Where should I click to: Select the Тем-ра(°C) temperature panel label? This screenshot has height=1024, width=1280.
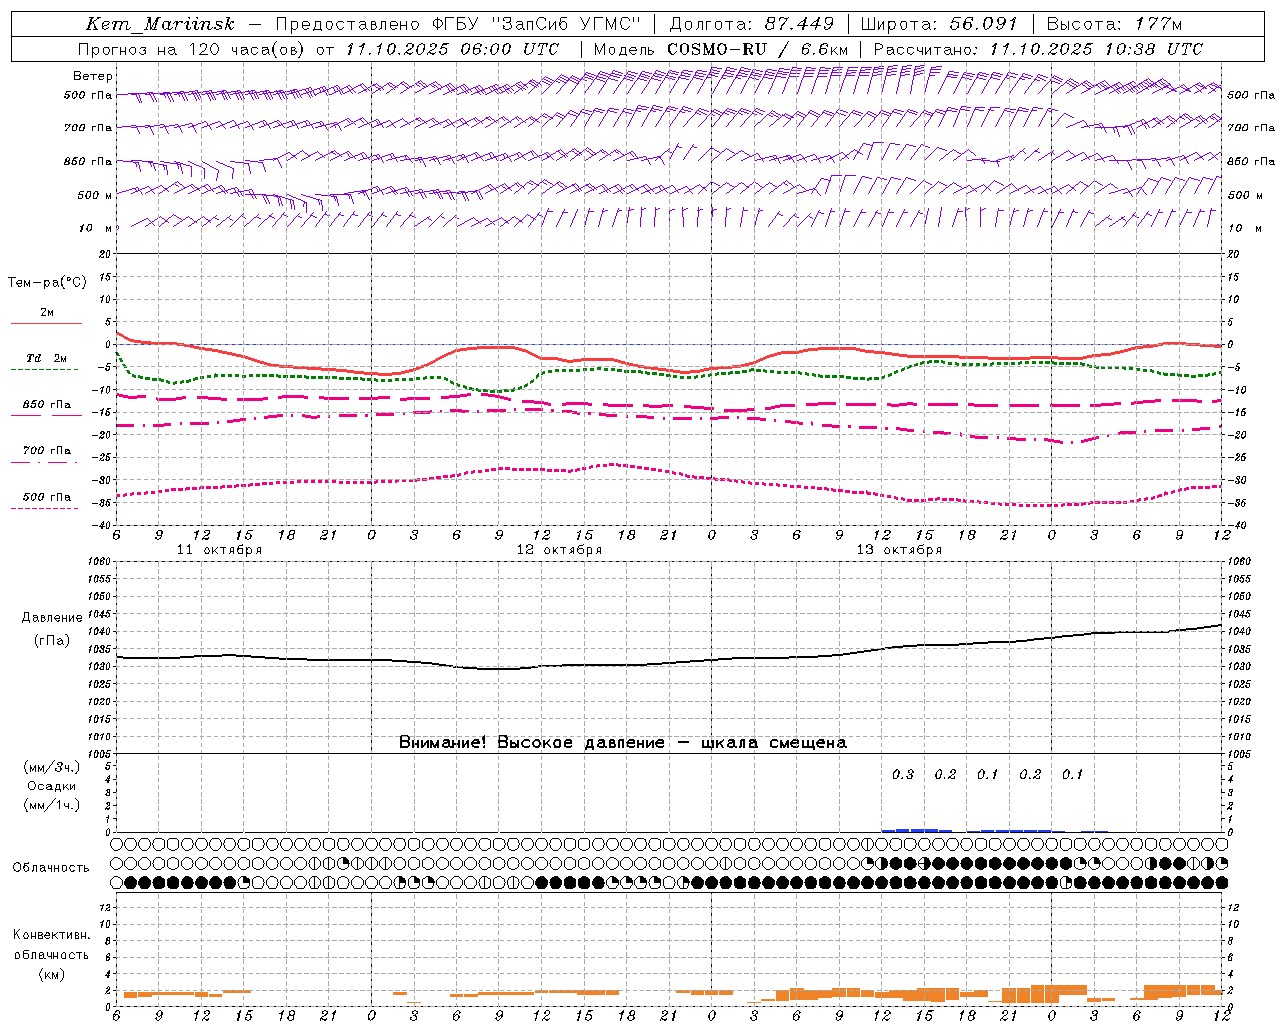tap(47, 283)
